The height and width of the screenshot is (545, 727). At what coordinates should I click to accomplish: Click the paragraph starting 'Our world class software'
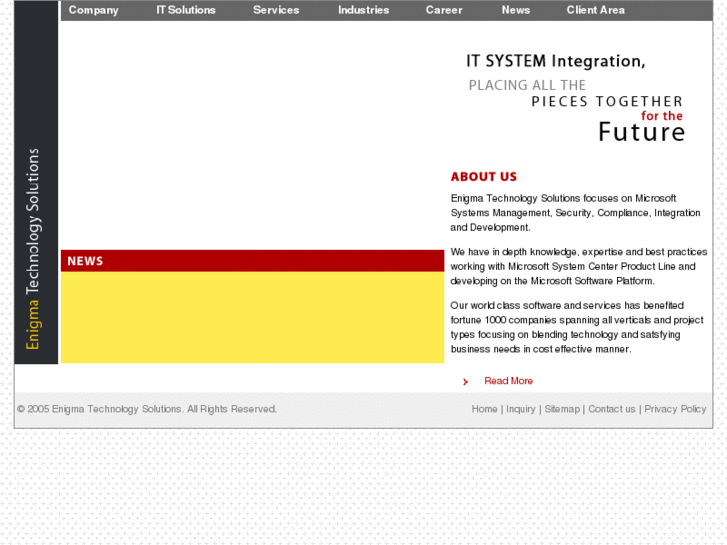point(577,327)
